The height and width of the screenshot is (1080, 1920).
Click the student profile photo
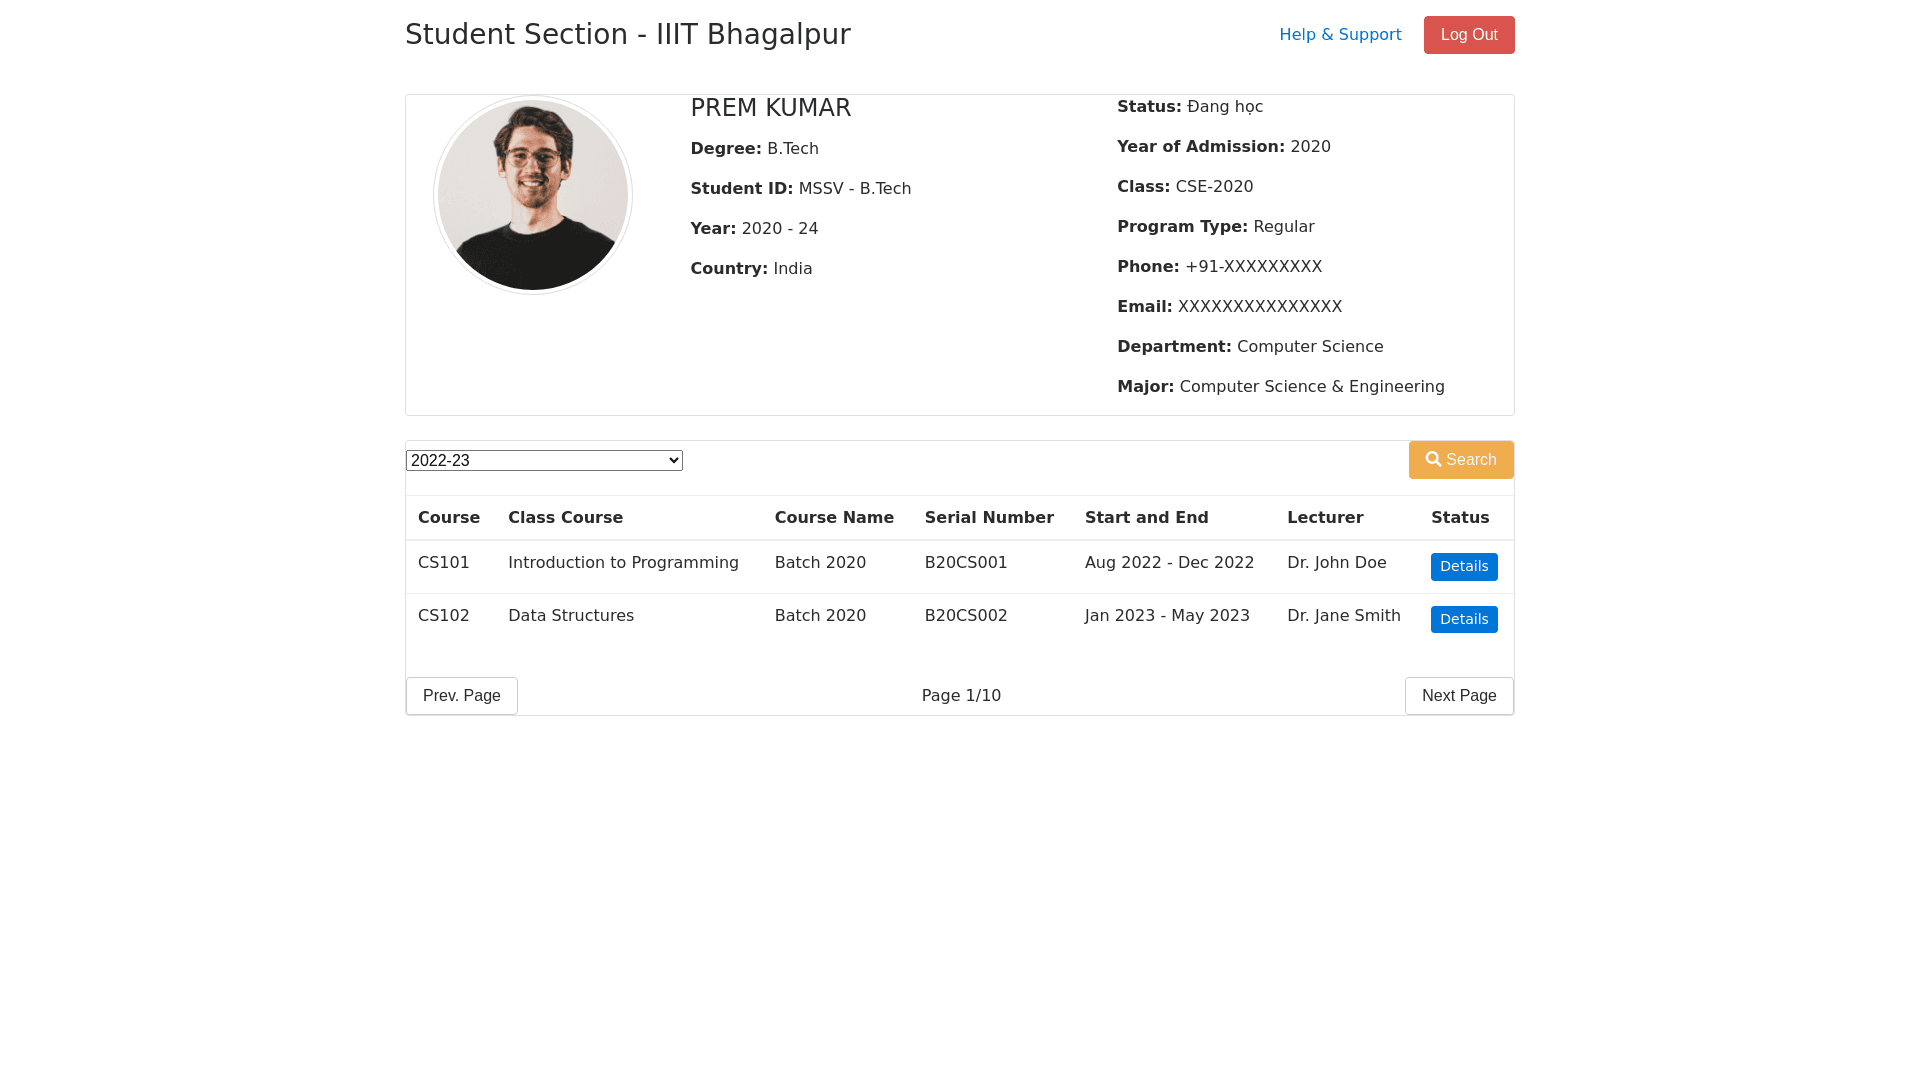(533, 195)
